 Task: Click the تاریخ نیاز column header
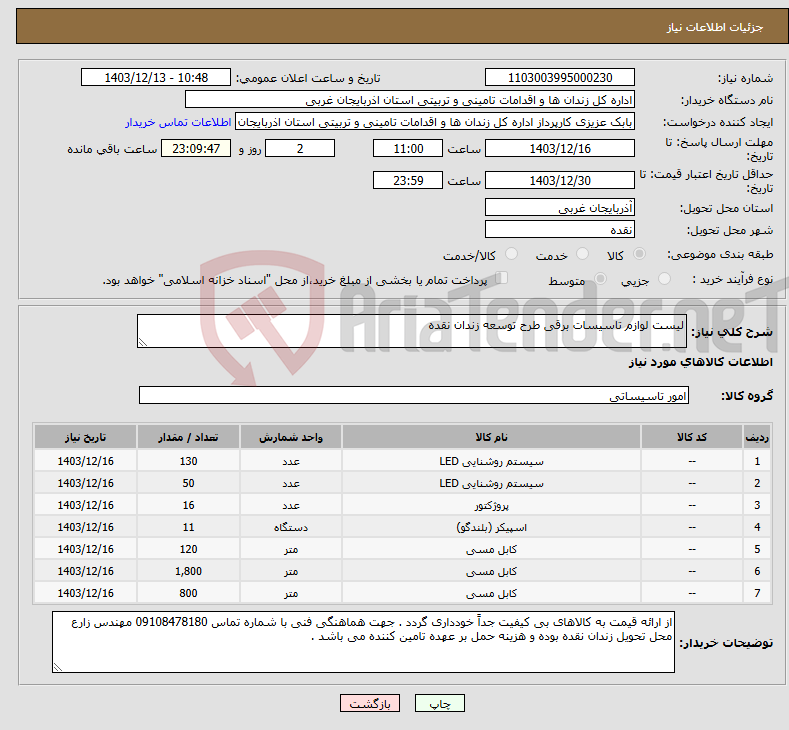[x=86, y=437]
